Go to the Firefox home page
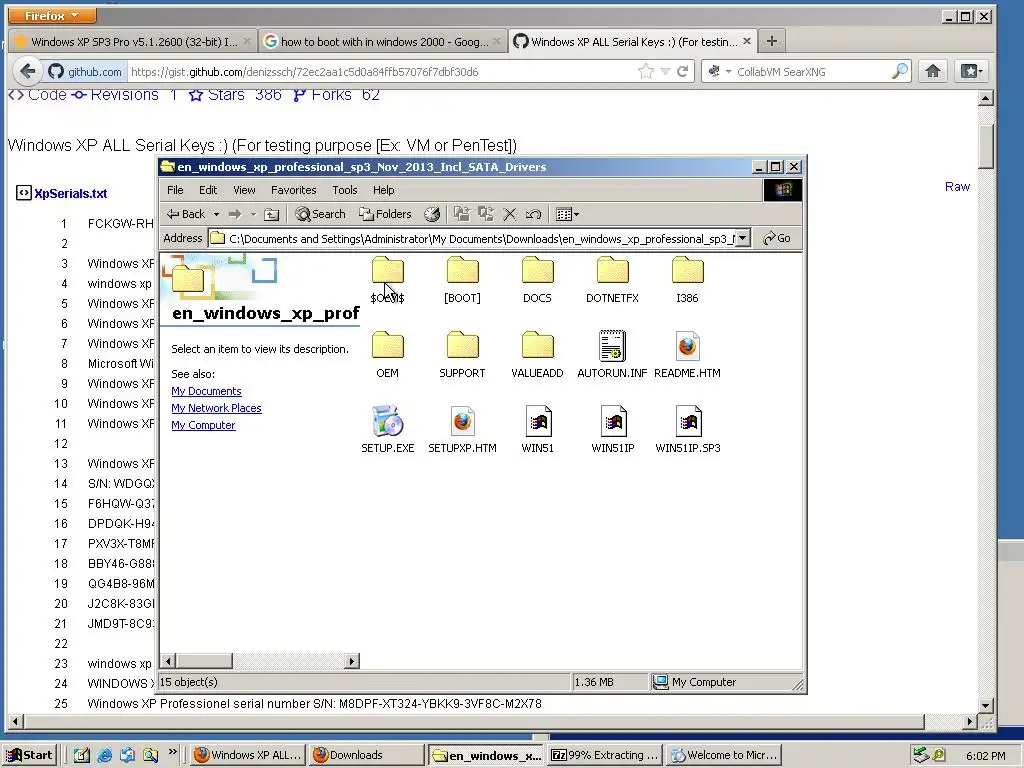1024x768 pixels. click(933, 72)
